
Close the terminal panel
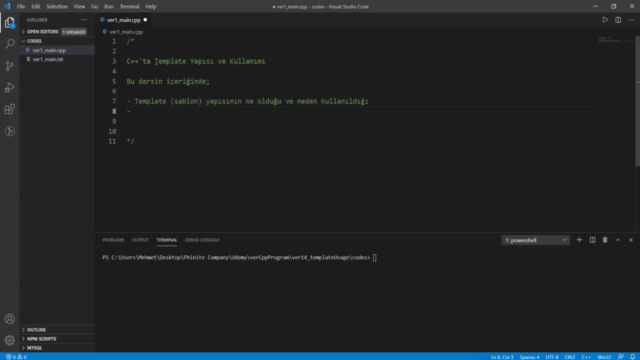[x=631, y=240]
